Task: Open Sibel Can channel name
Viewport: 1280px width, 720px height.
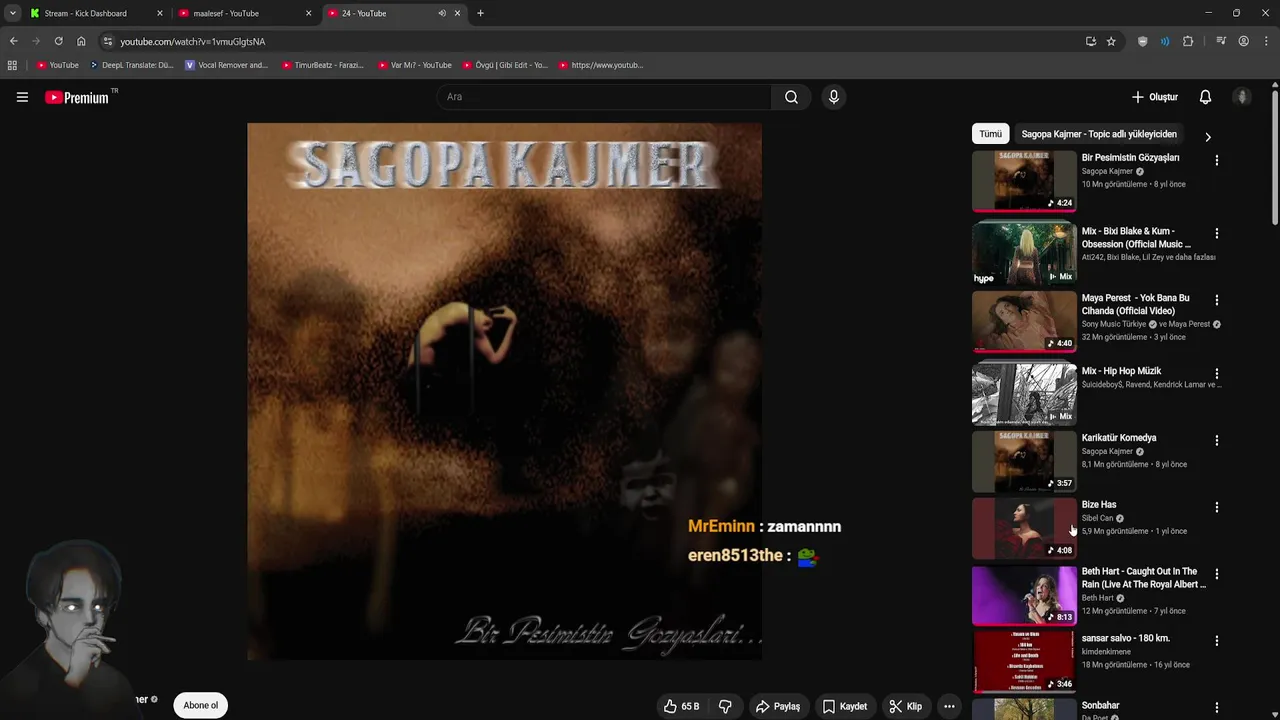Action: point(1097,518)
